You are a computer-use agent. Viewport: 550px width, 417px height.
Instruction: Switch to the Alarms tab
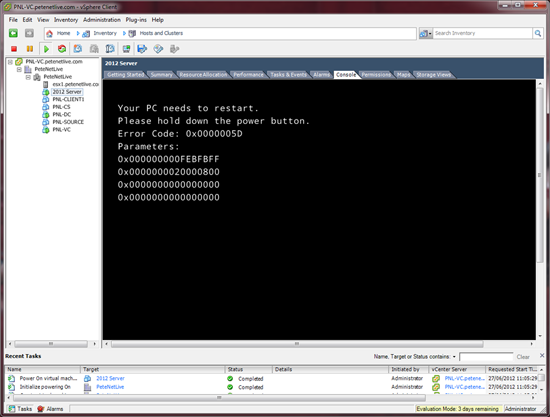pyautogui.click(x=322, y=74)
